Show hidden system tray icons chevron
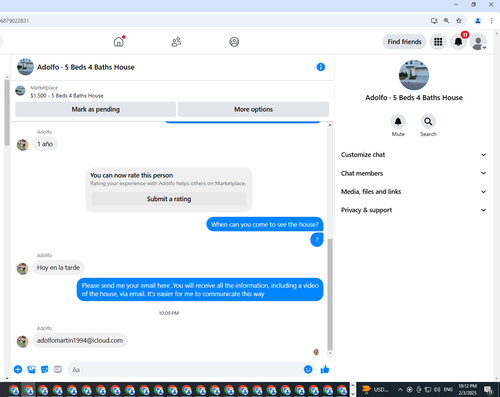 [x=400, y=389]
